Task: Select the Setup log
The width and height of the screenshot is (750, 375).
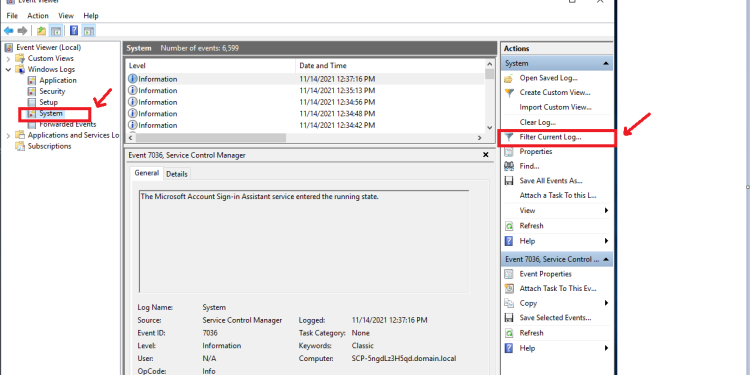Action: point(48,102)
